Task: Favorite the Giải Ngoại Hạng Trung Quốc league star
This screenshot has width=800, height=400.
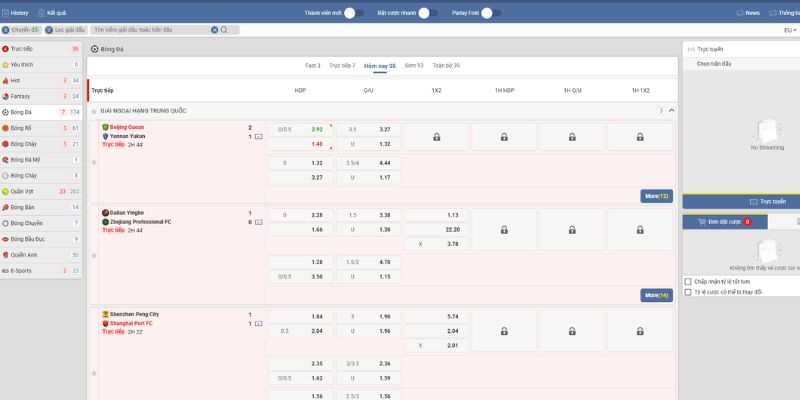Action: click(94, 110)
